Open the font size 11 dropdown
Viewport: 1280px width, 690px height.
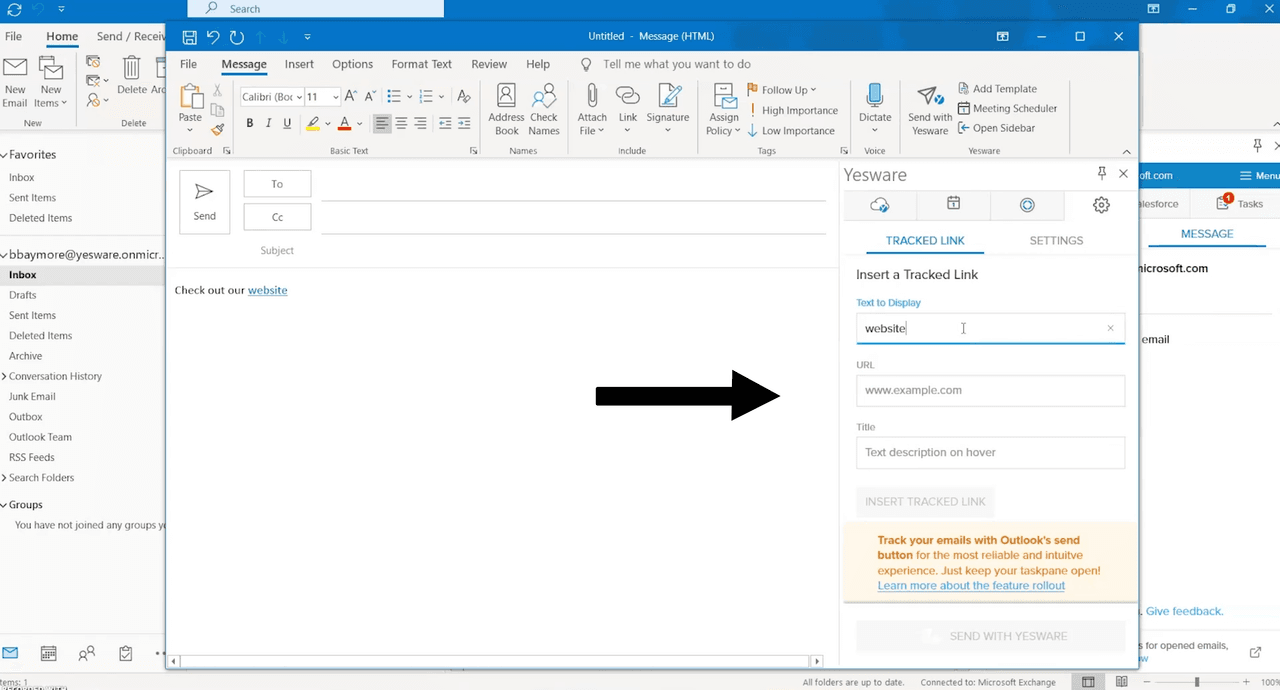click(x=336, y=97)
